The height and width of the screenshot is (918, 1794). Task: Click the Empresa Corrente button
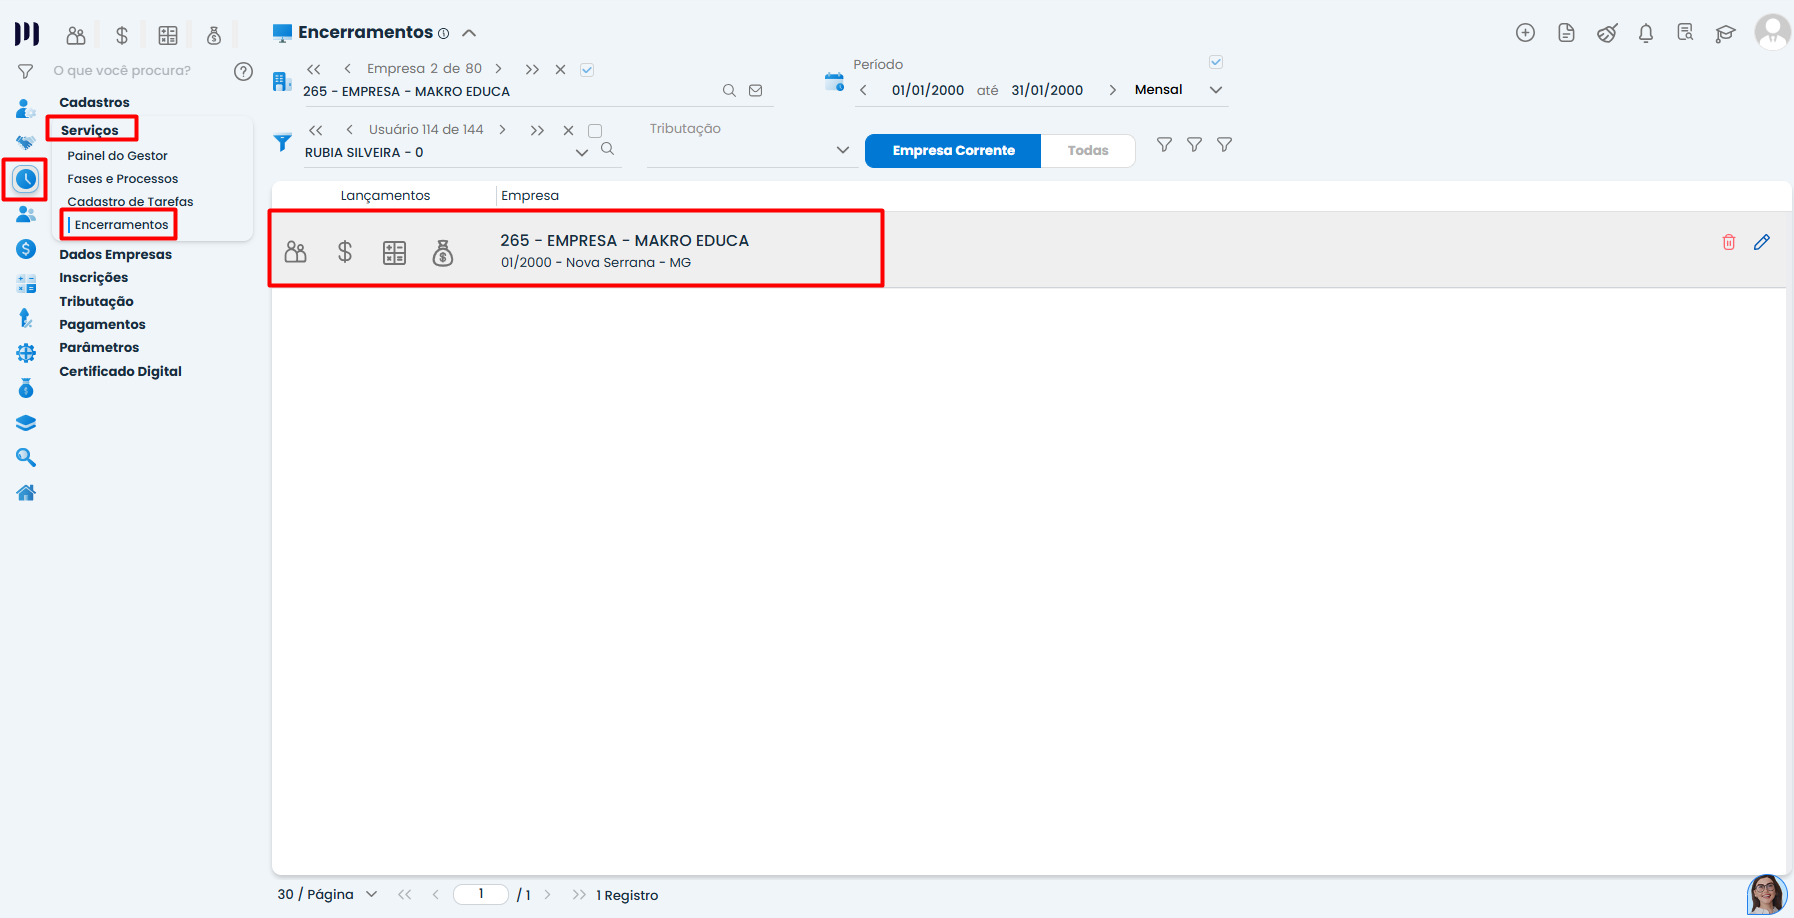[953, 151]
